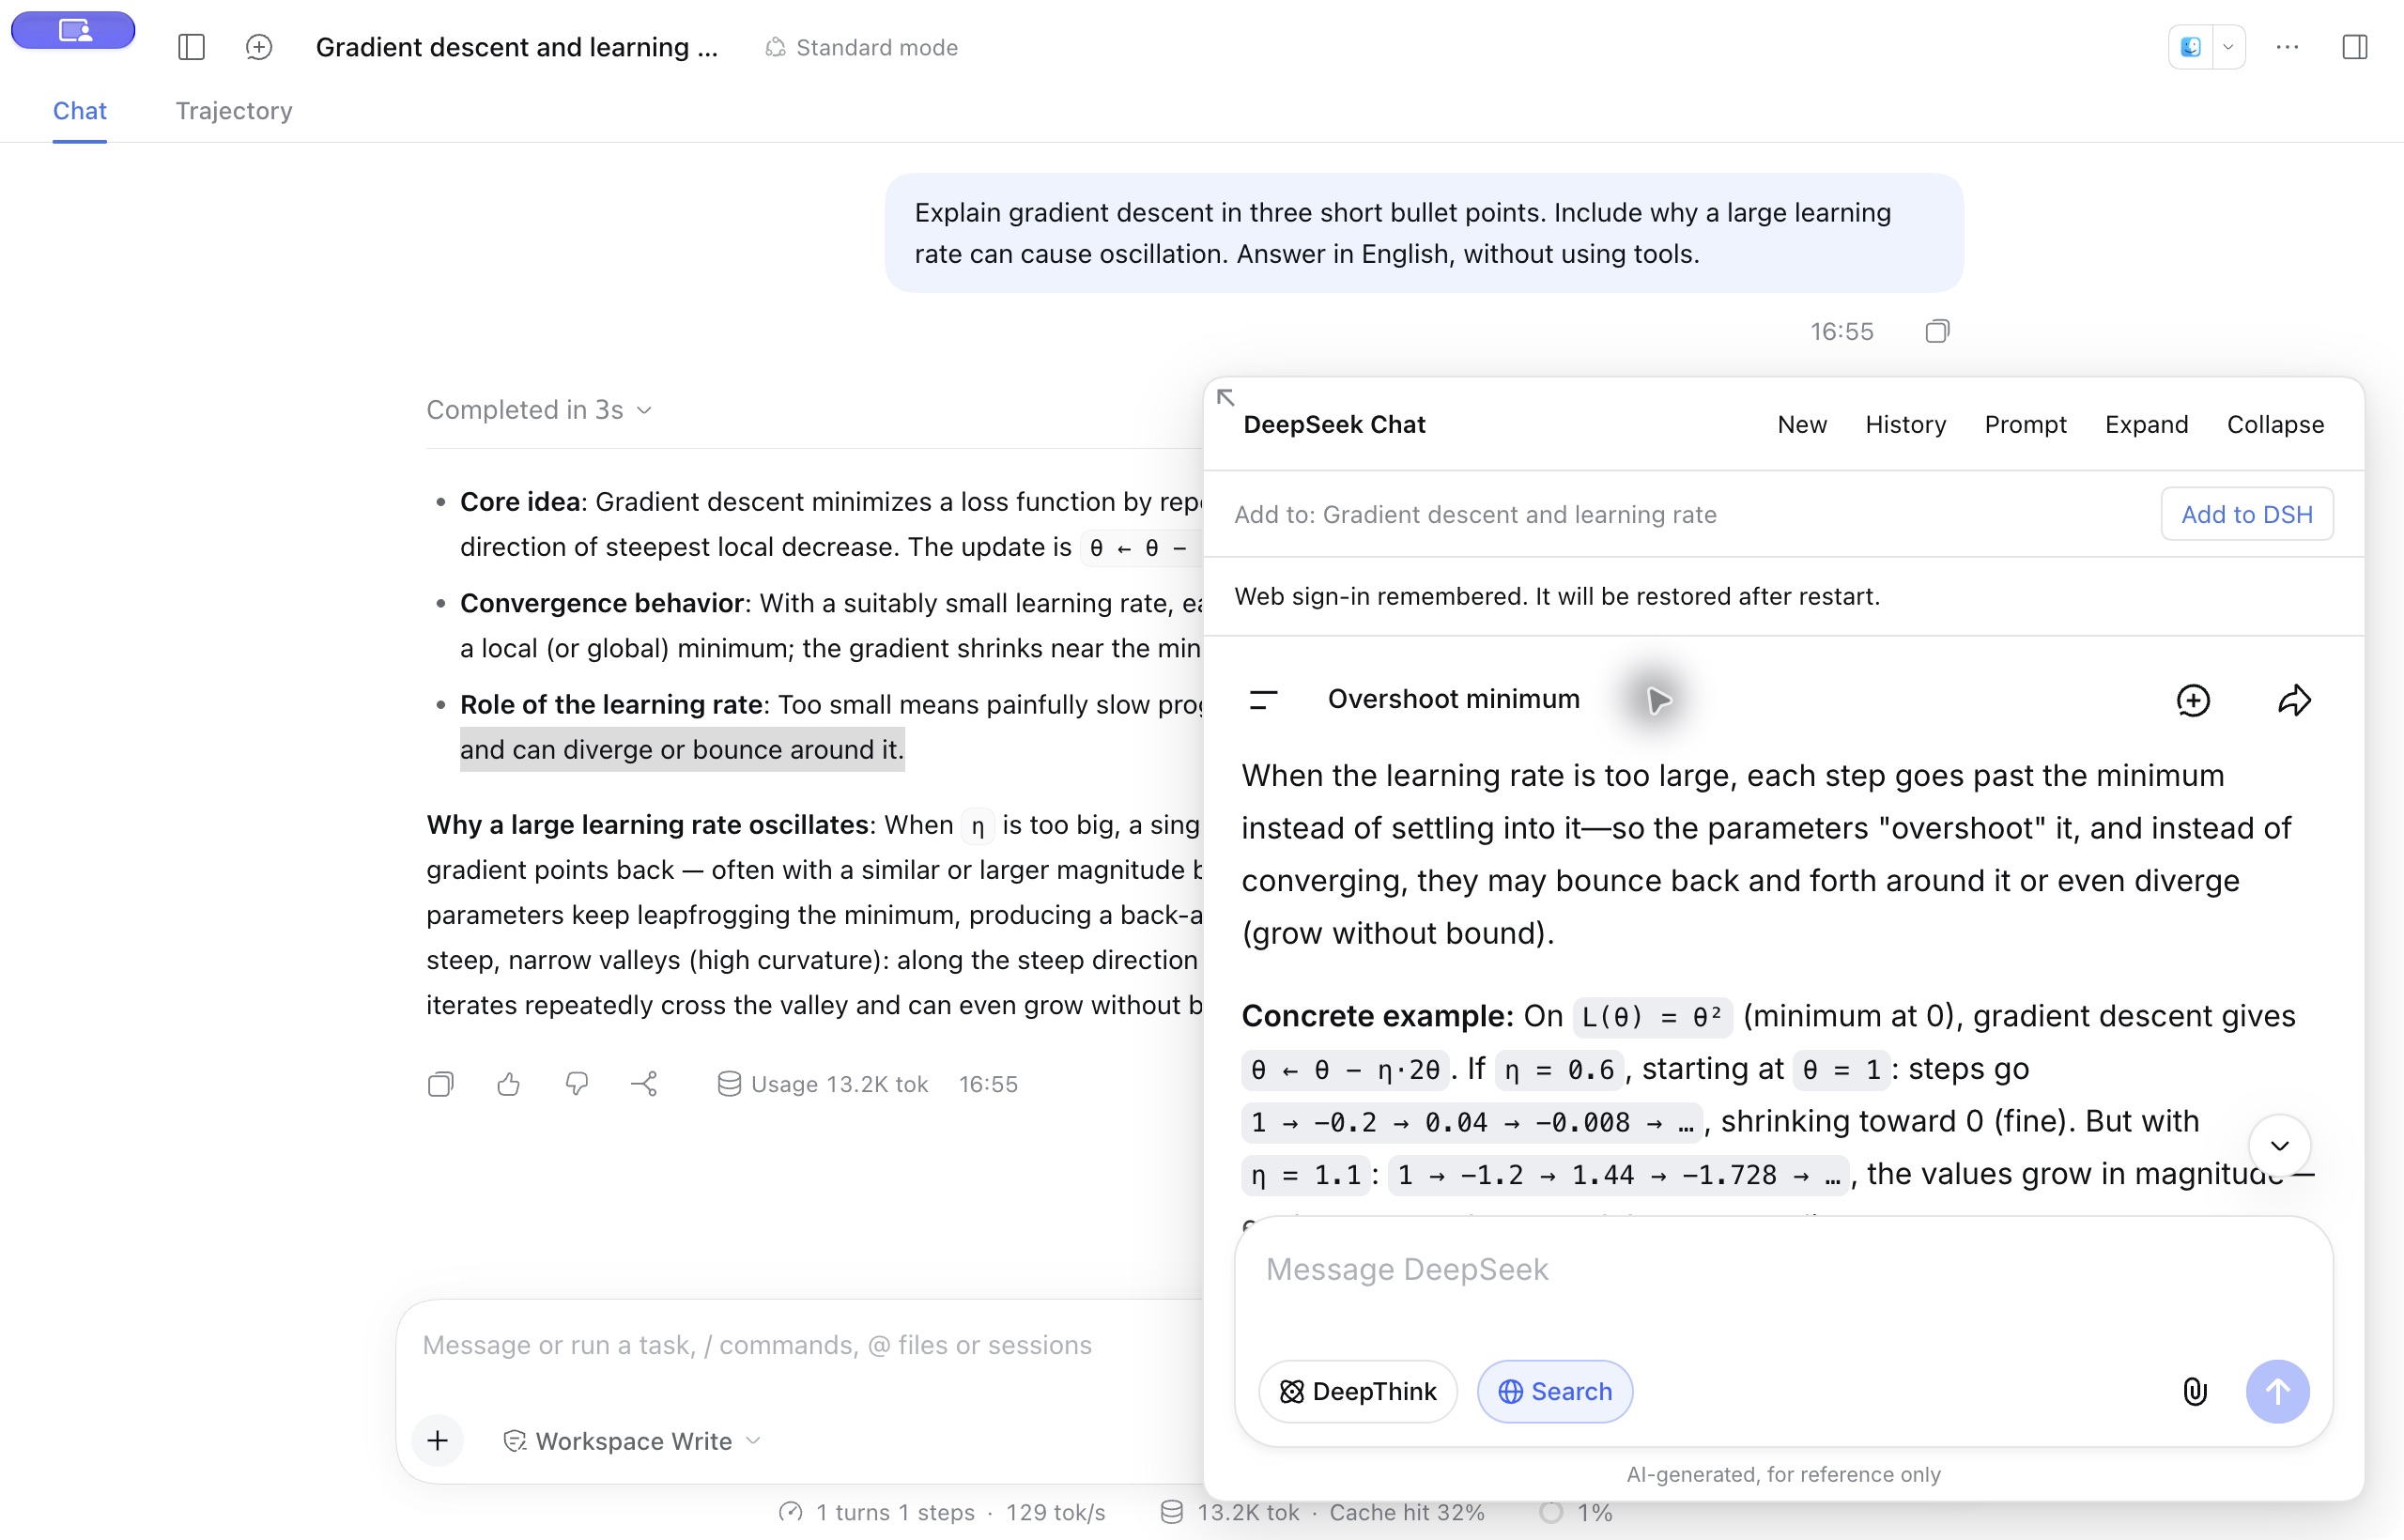Start a new chat with plus-bubble icon
The height and width of the screenshot is (1540, 2404).
259,47
